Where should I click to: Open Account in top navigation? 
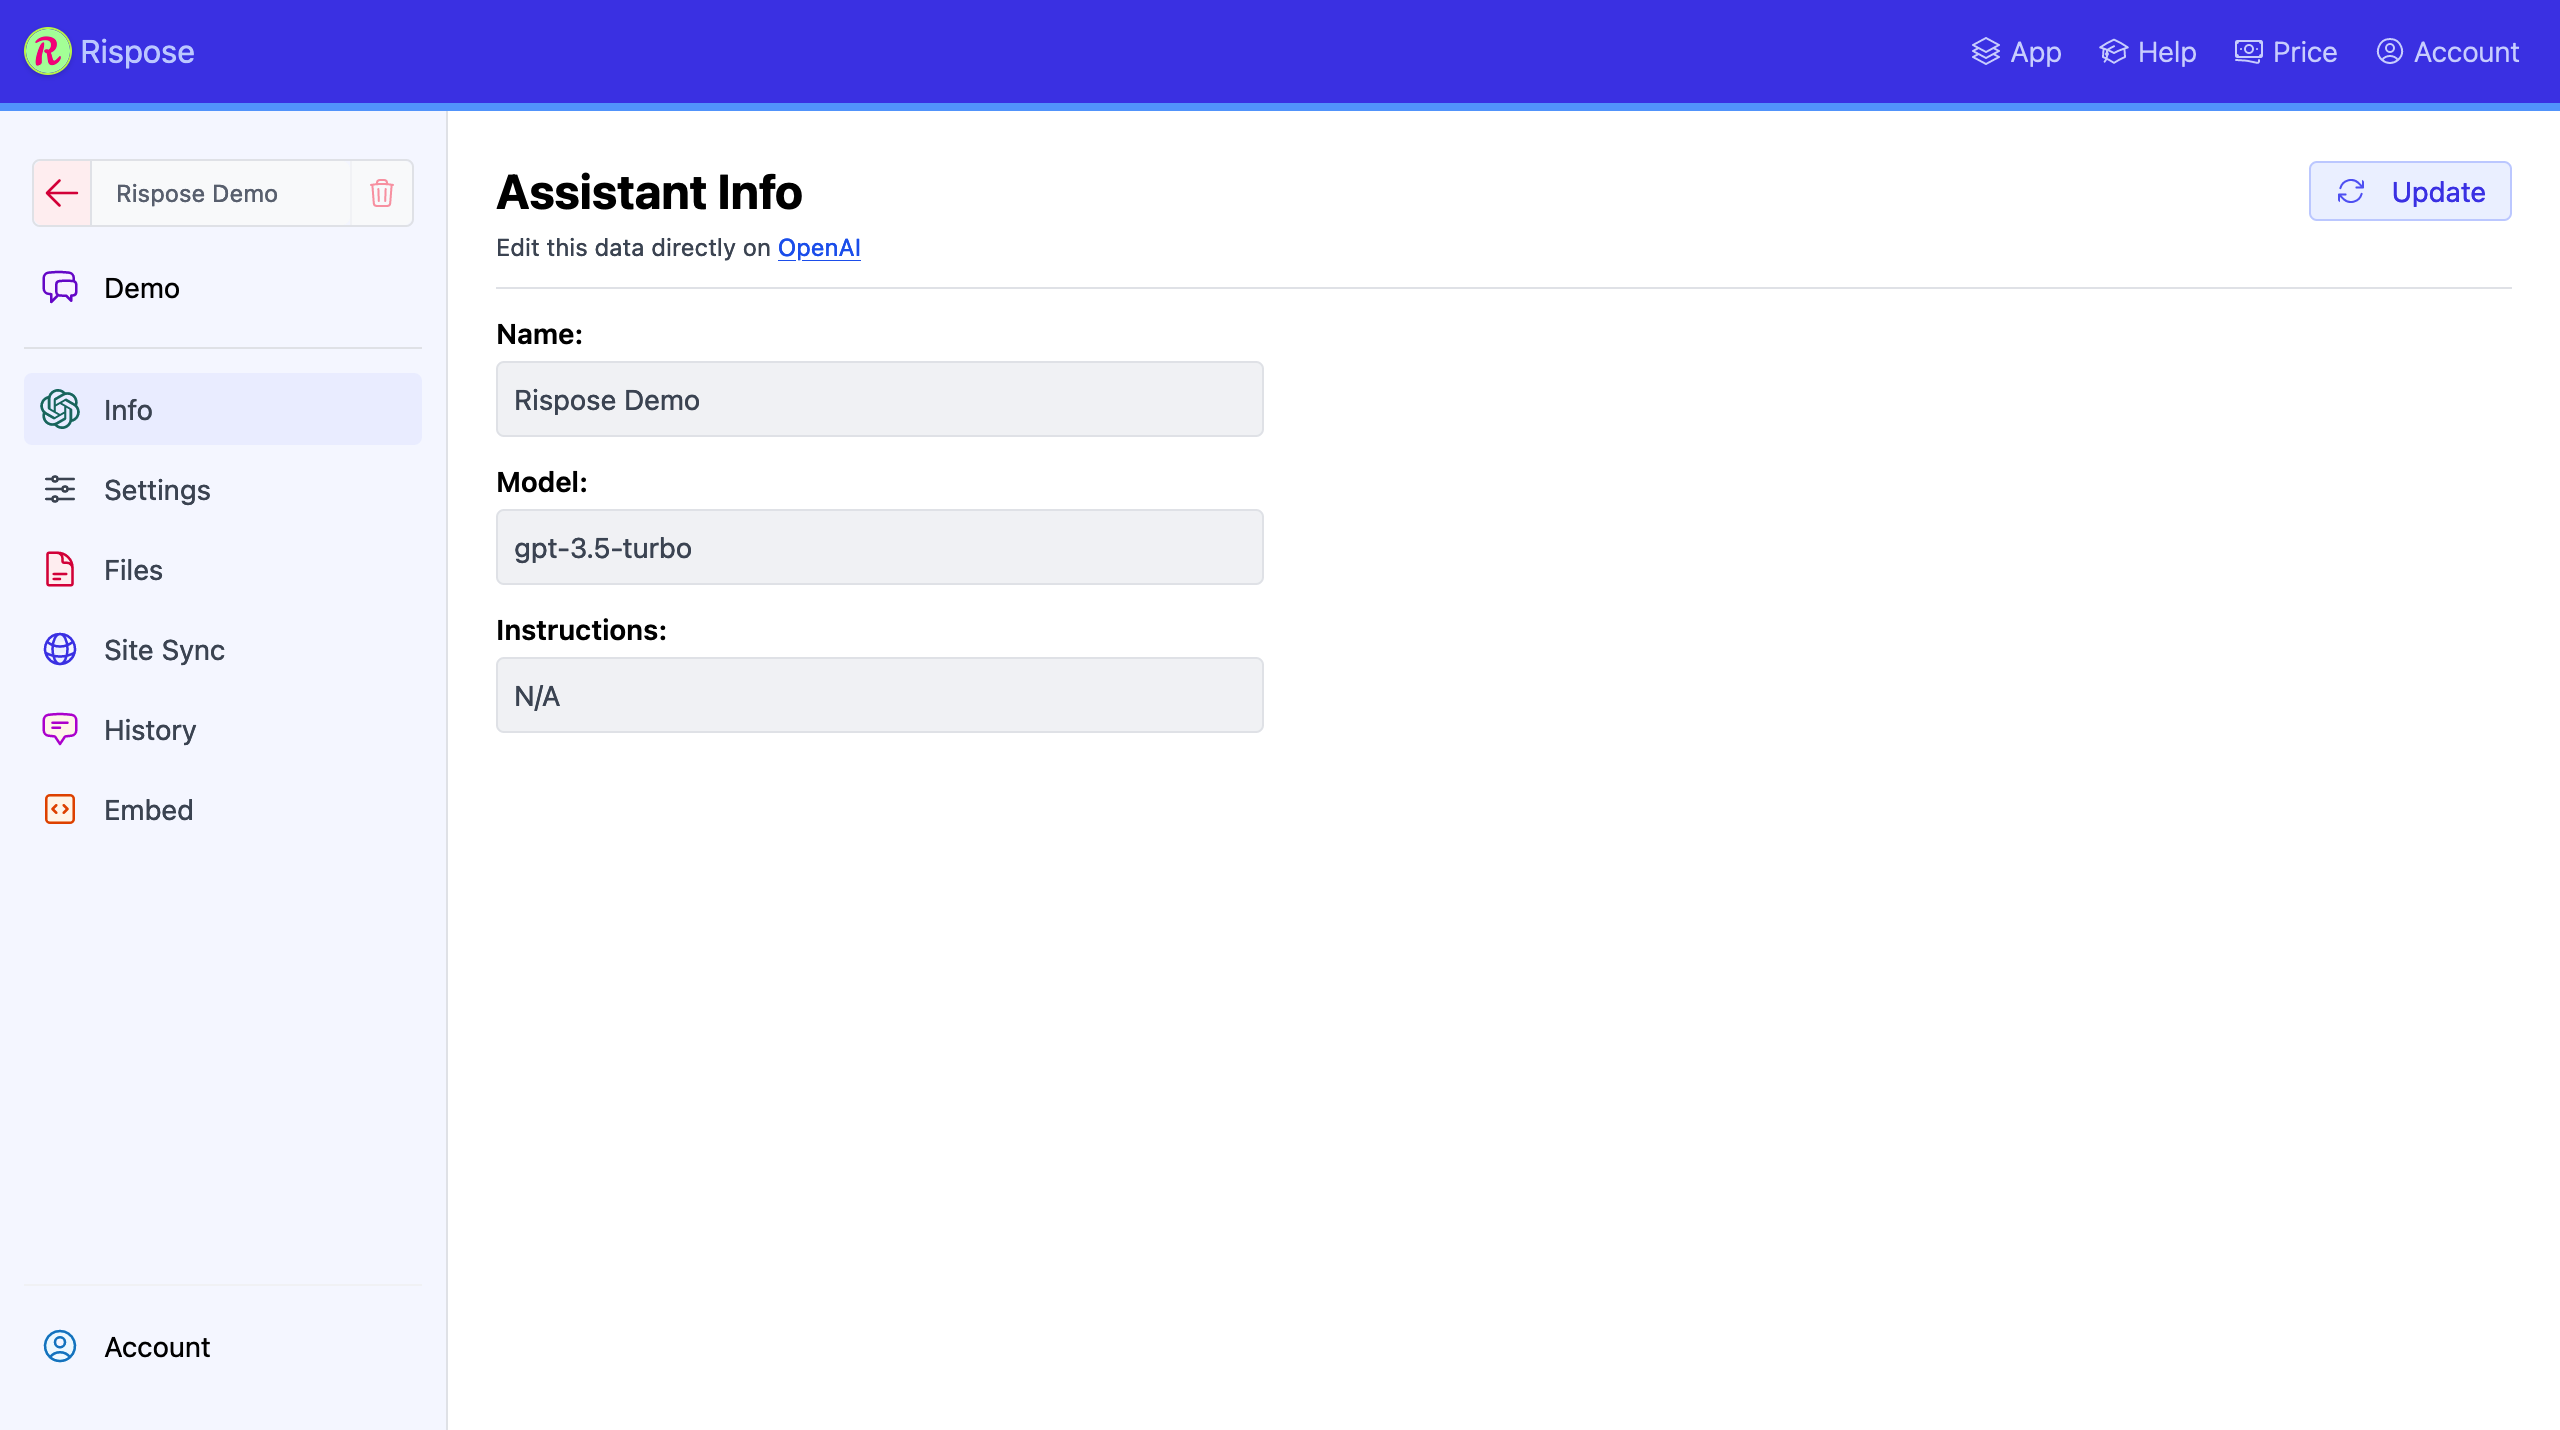[x=2448, y=52]
